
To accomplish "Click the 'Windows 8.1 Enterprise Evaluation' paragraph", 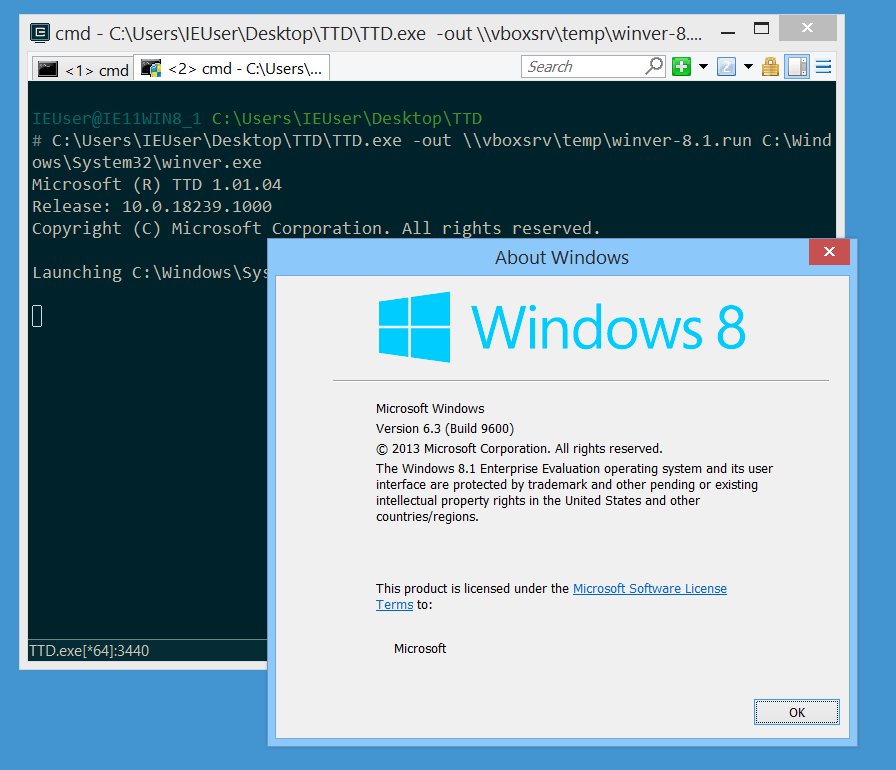I will coord(574,492).
